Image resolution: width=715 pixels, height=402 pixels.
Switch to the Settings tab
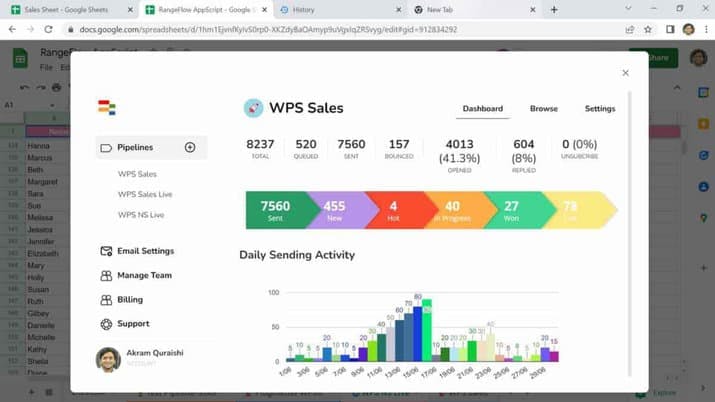point(600,108)
